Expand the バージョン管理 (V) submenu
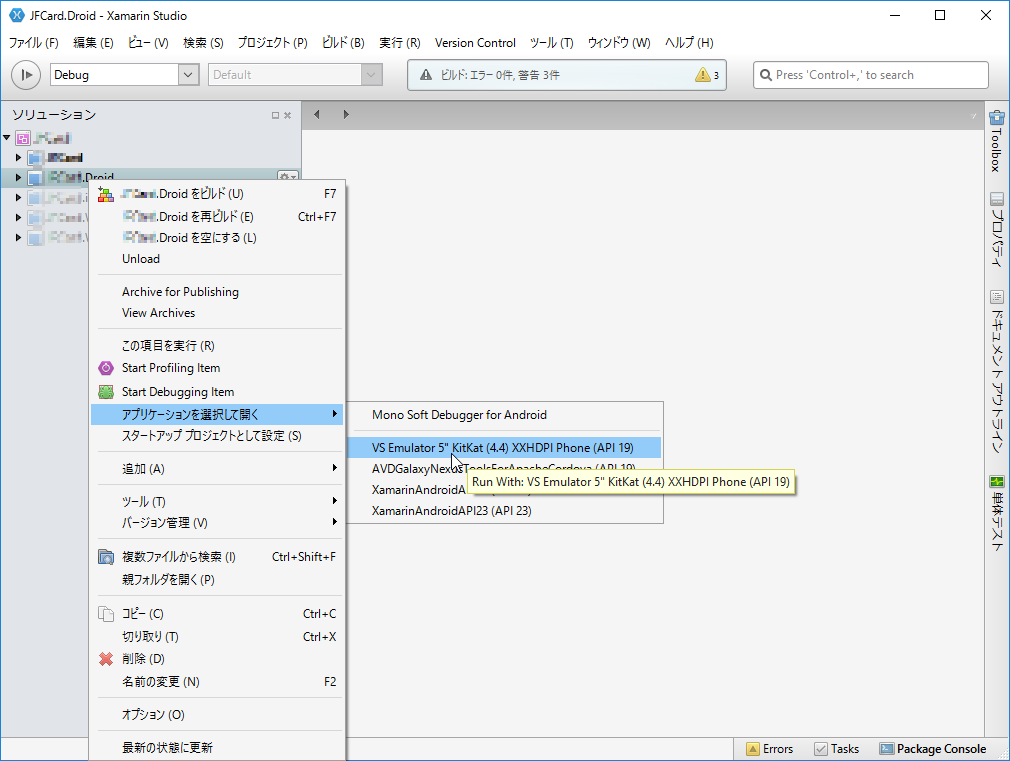Screen dimensions: 1010x761 217,523
